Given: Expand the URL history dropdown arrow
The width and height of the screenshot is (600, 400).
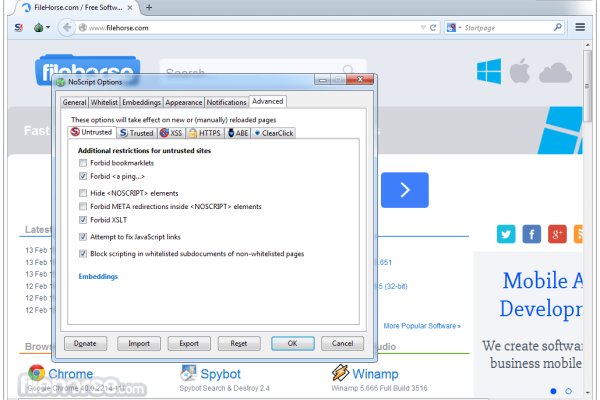Looking at the screenshot, I should (419, 28).
